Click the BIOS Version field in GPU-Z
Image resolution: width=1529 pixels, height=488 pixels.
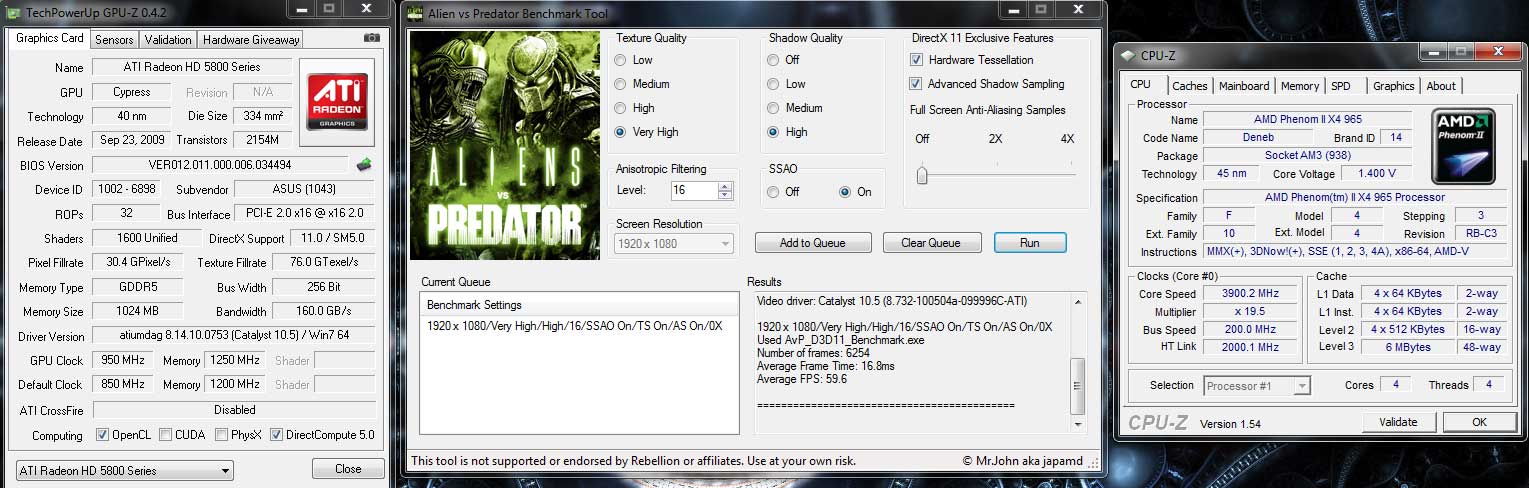pos(221,165)
